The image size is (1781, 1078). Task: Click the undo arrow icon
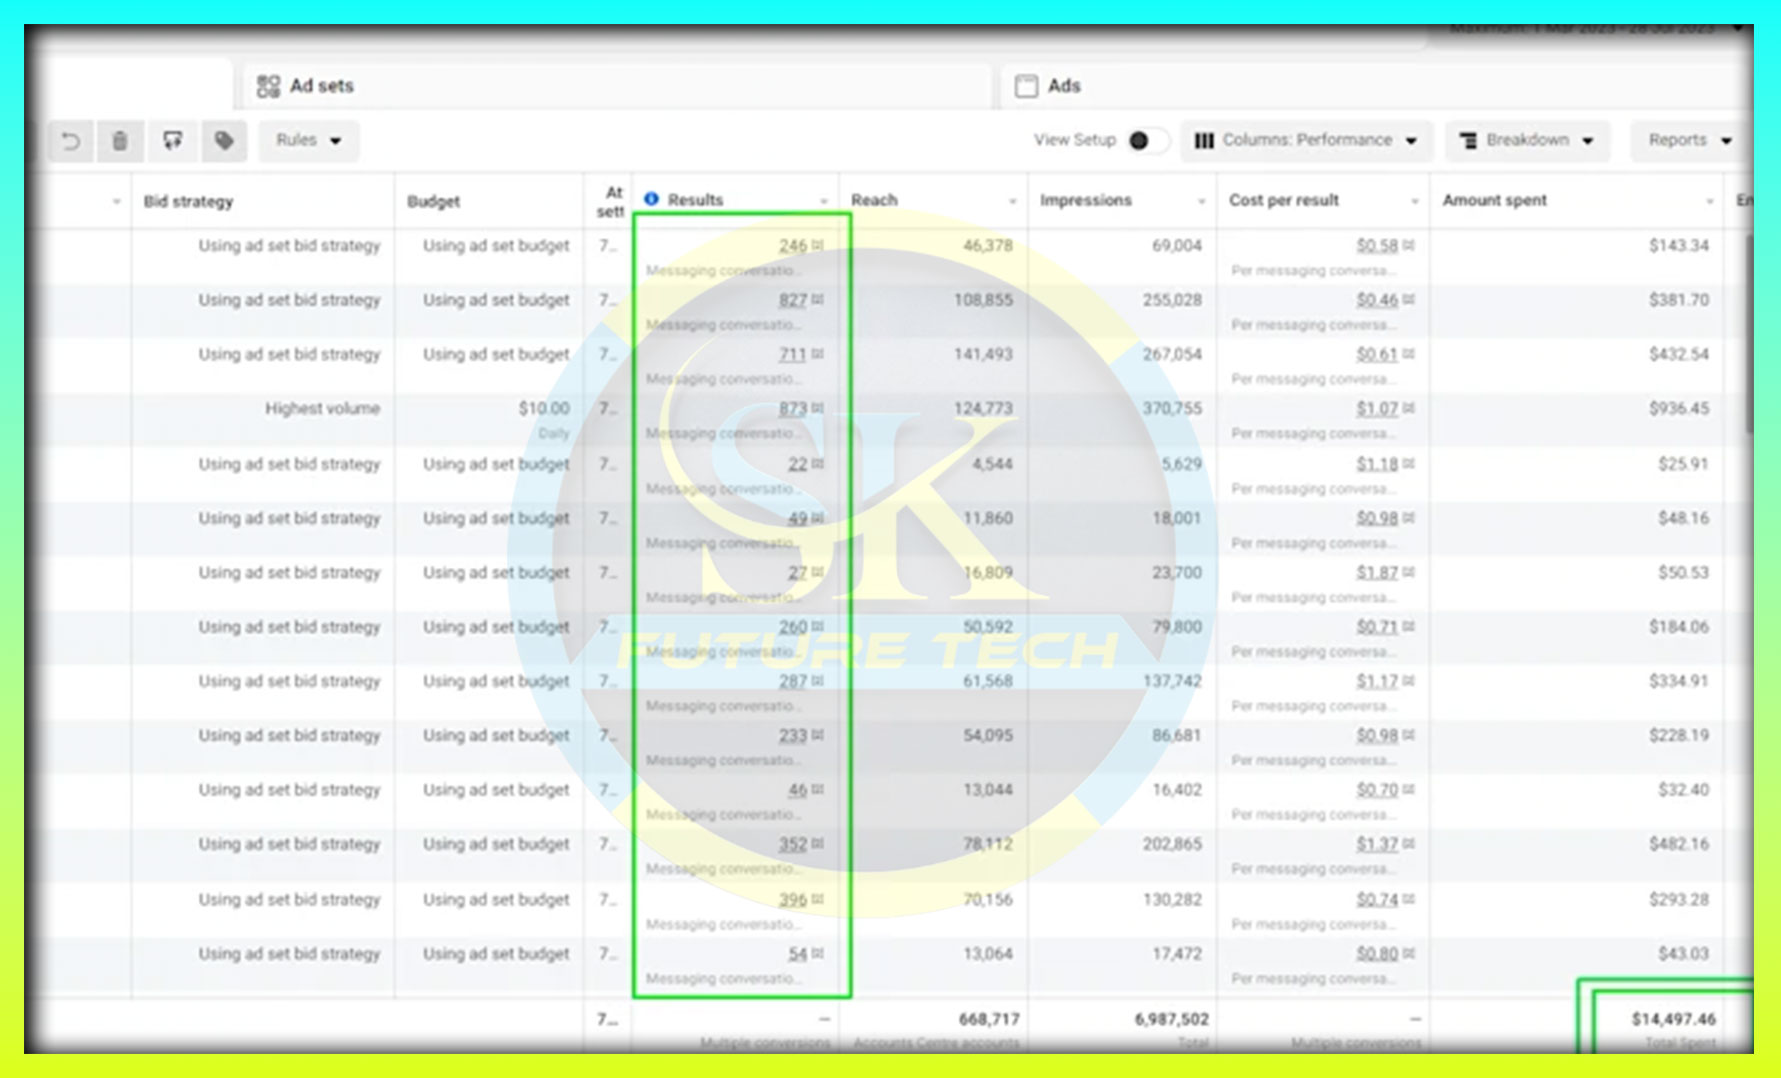(x=71, y=141)
